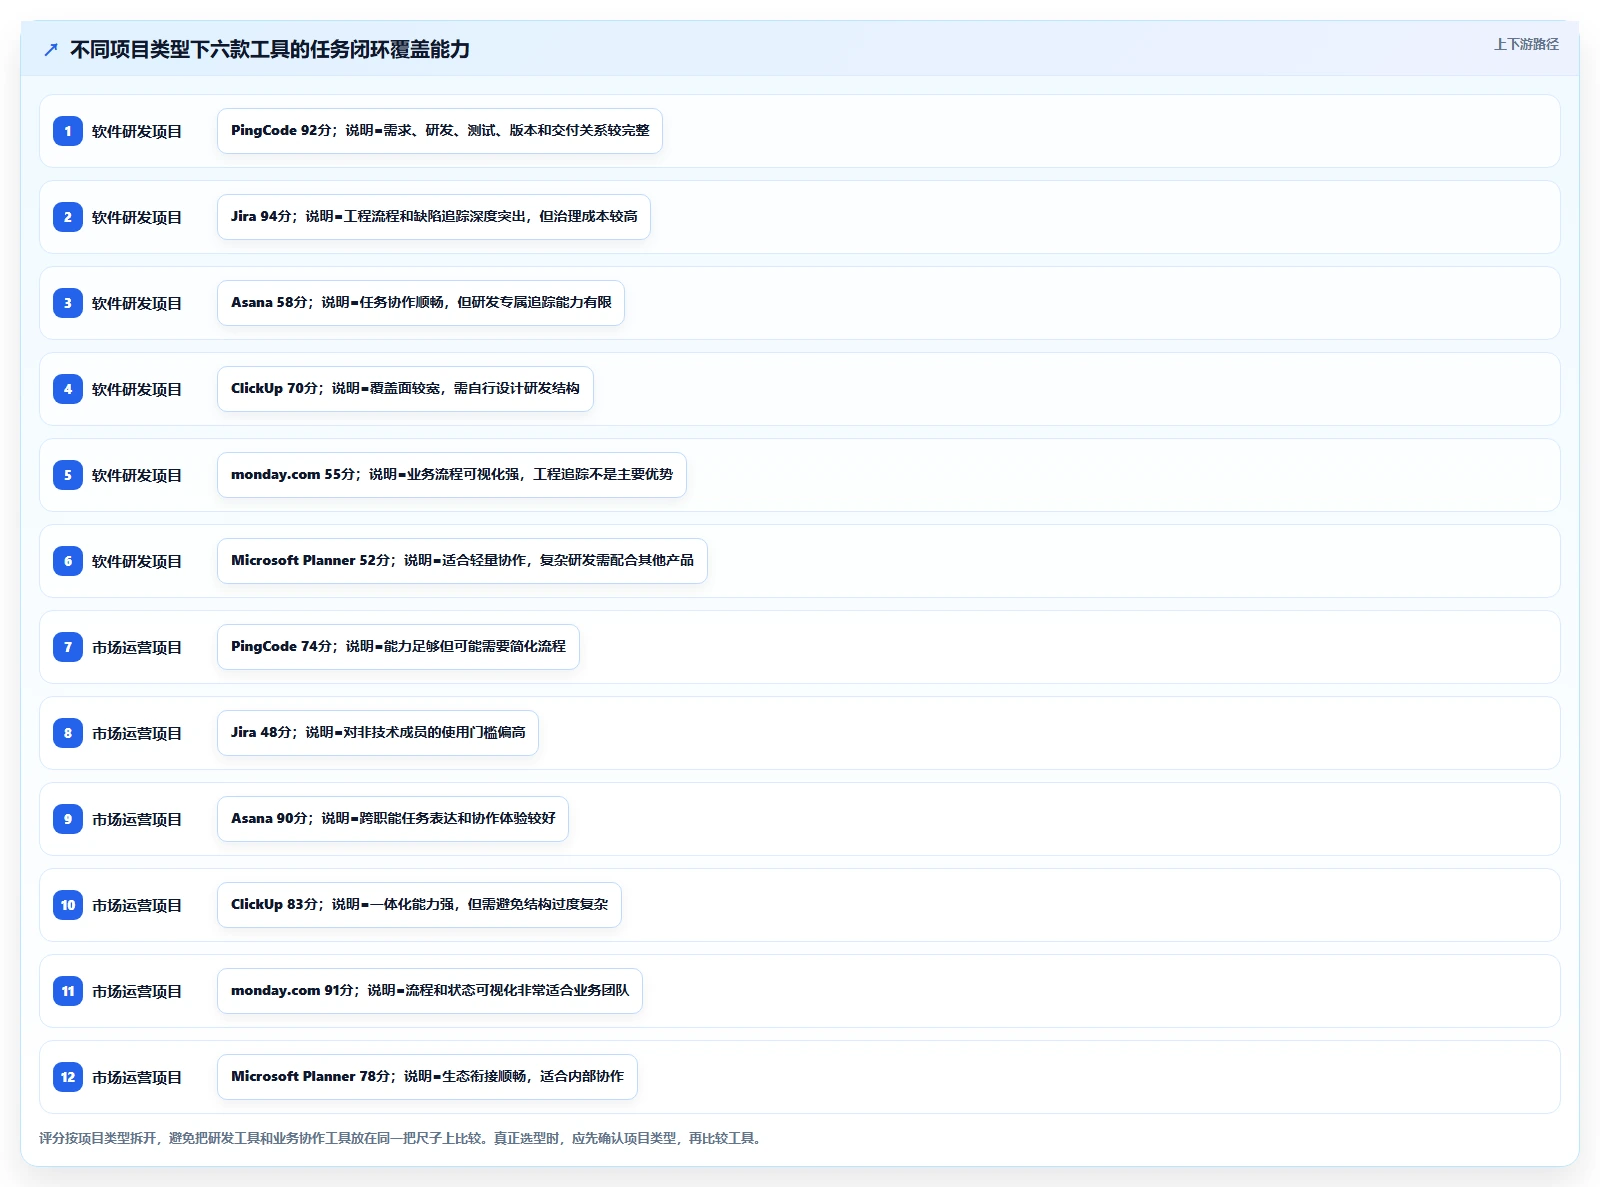Click the PingCode 92分 card
Image resolution: width=1600 pixels, height=1187 pixels.
440,131
